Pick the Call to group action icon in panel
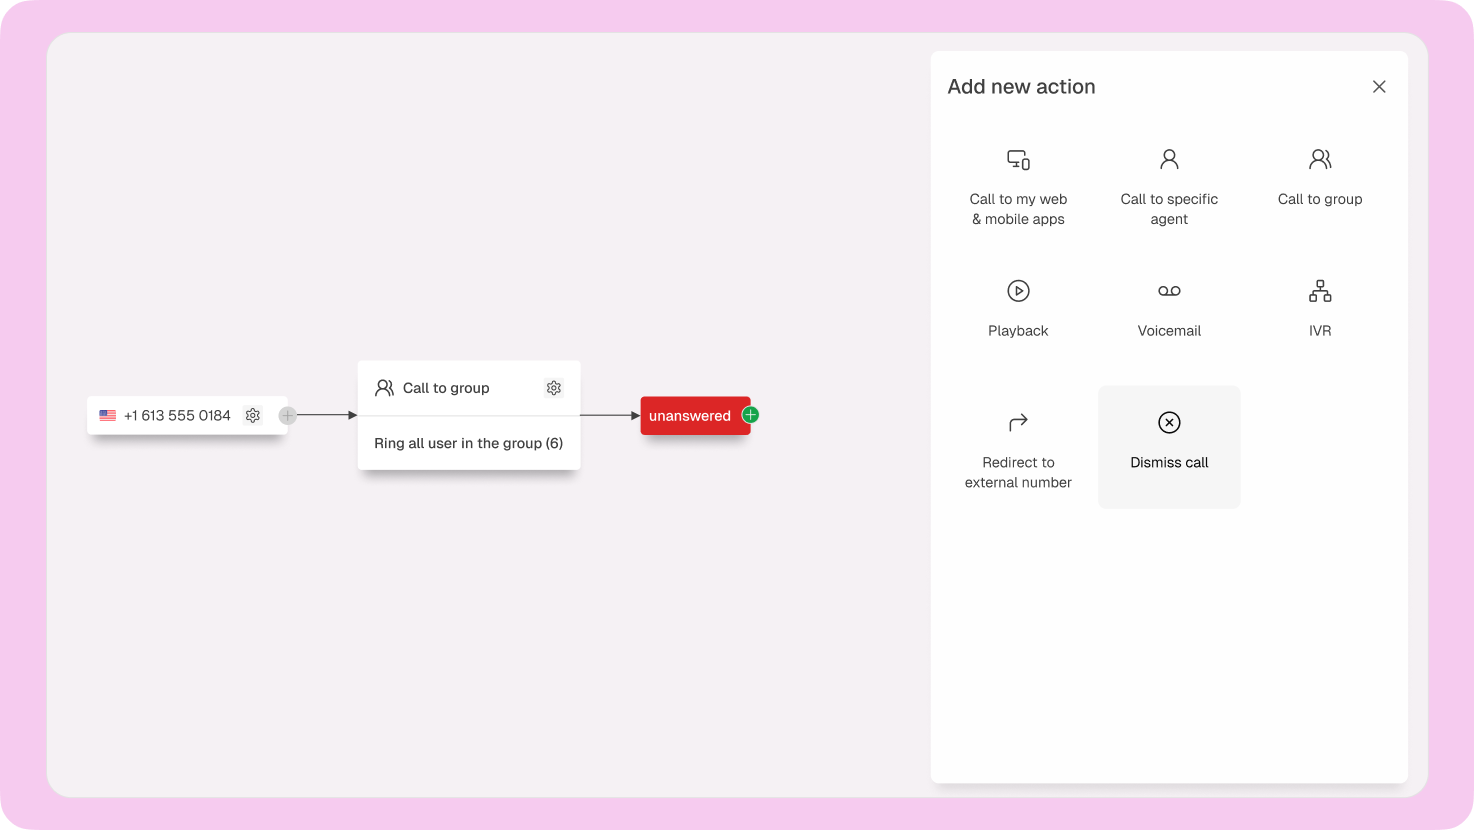This screenshot has width=1474, height=830. [1320, 160]
